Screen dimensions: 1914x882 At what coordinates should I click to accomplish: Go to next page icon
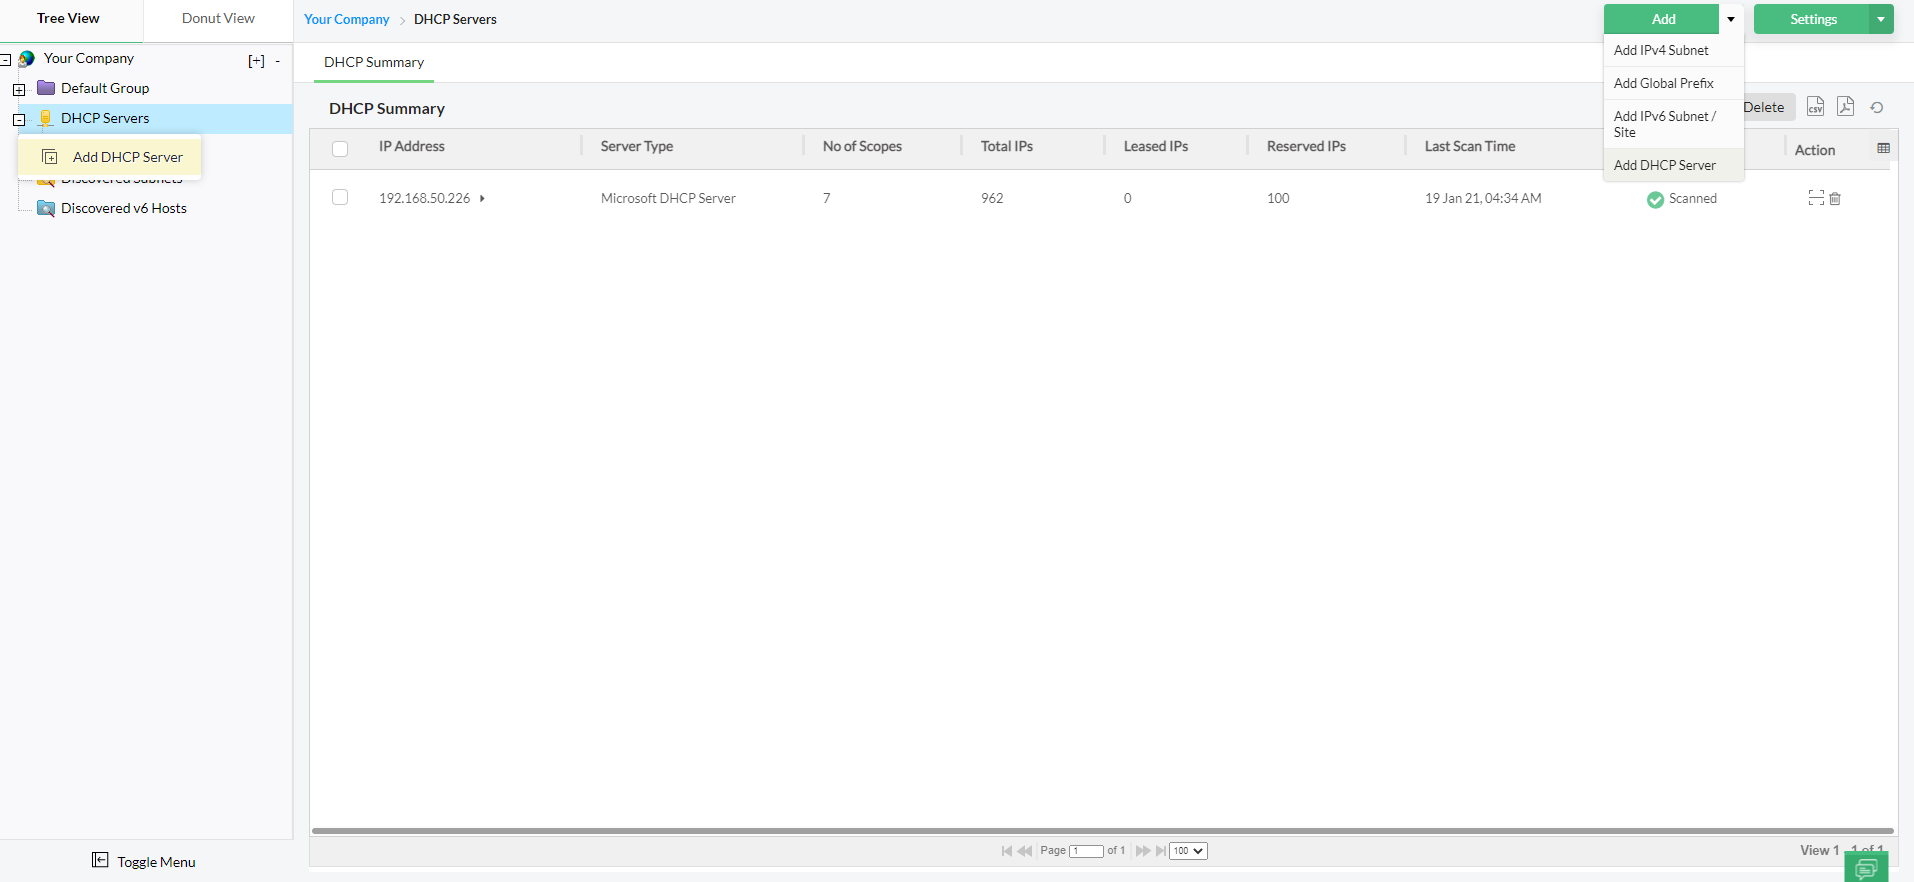1143,851
